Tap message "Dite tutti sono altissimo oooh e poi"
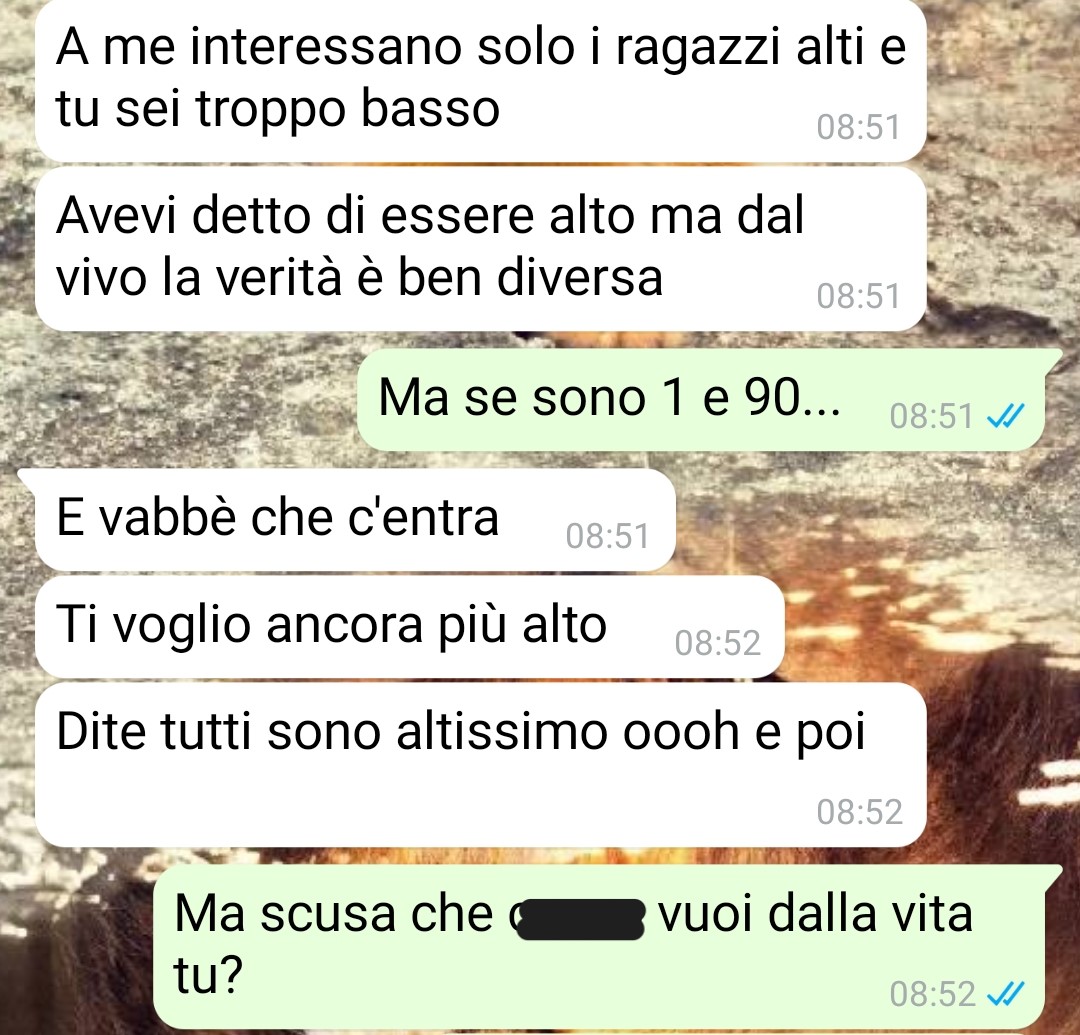 click(x=480, y=764)
